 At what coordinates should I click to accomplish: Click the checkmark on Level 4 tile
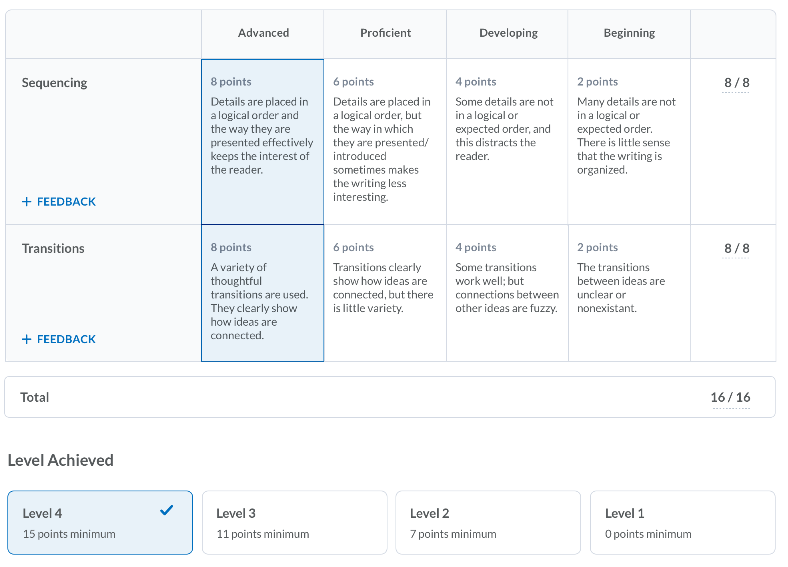click(167, 511)
